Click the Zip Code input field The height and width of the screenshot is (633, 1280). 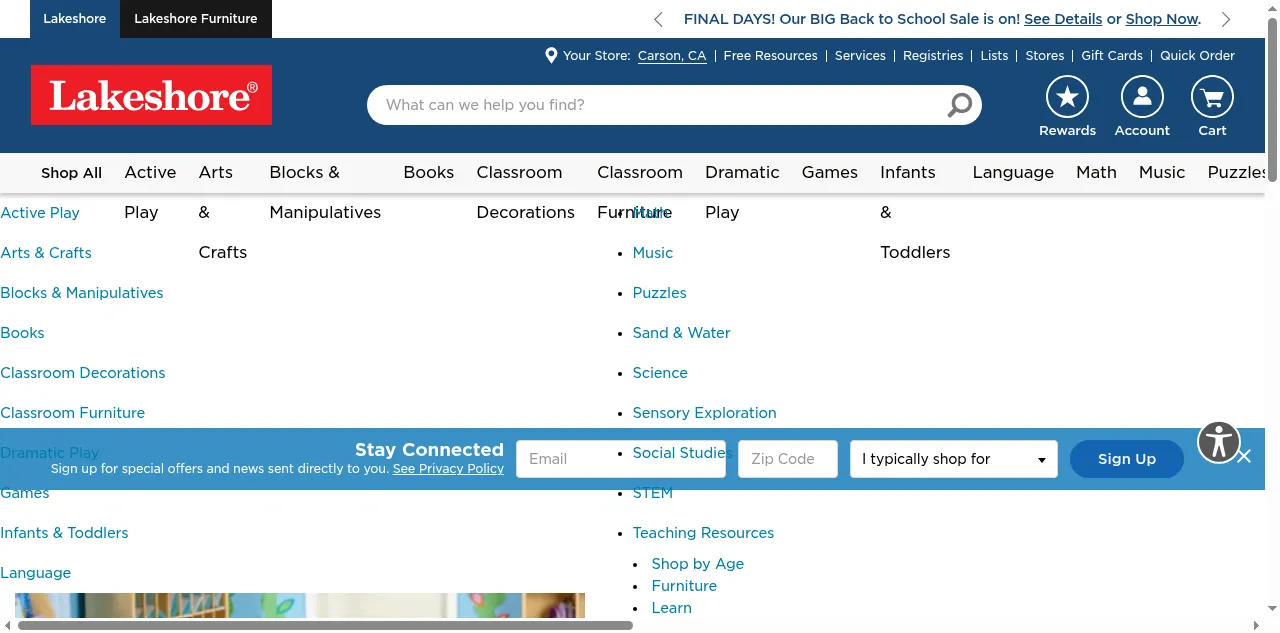pos(787,459)
